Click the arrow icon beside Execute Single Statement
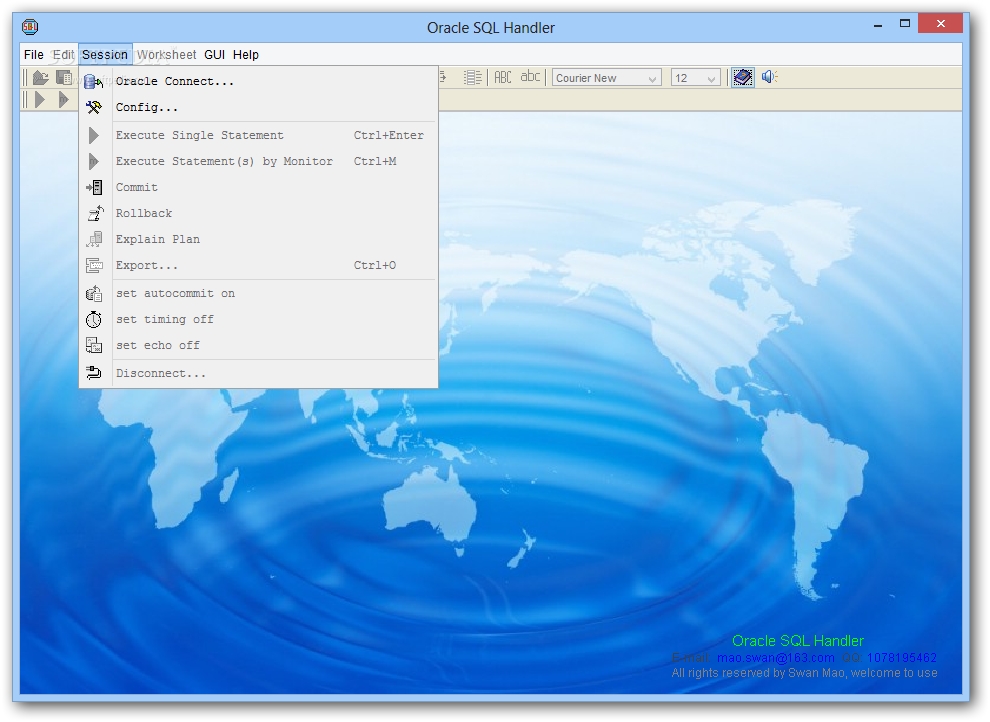The image size is (990, 722). pyautogui.click(x=93, y=135)
